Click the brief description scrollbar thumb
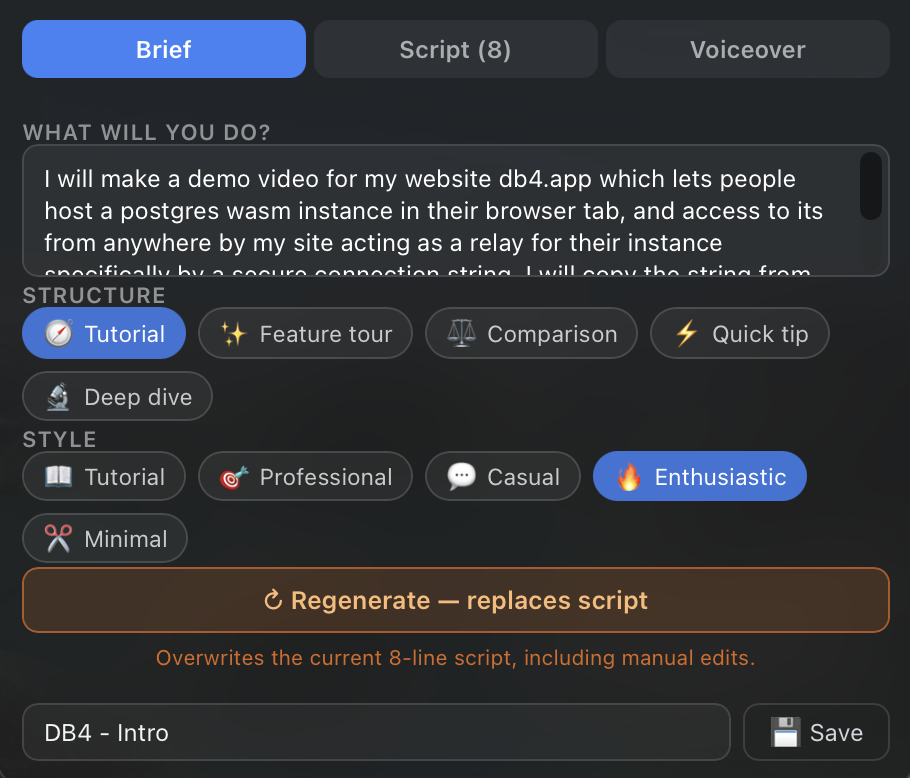 871,186
